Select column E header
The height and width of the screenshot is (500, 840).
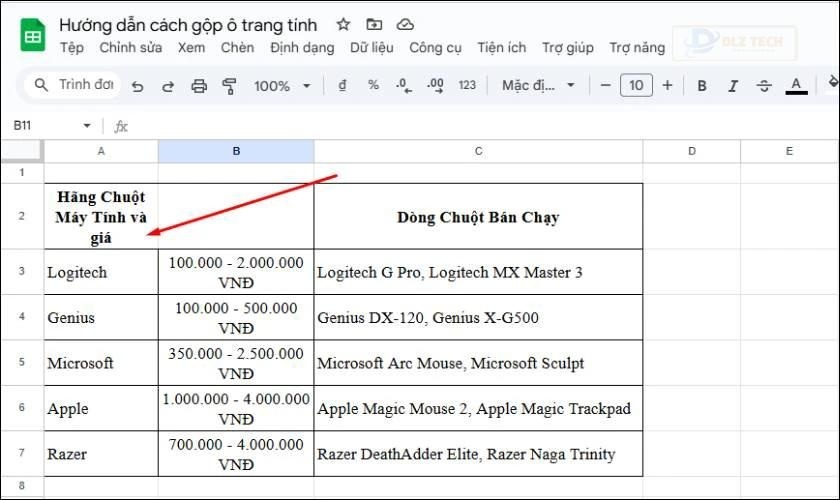790,151
